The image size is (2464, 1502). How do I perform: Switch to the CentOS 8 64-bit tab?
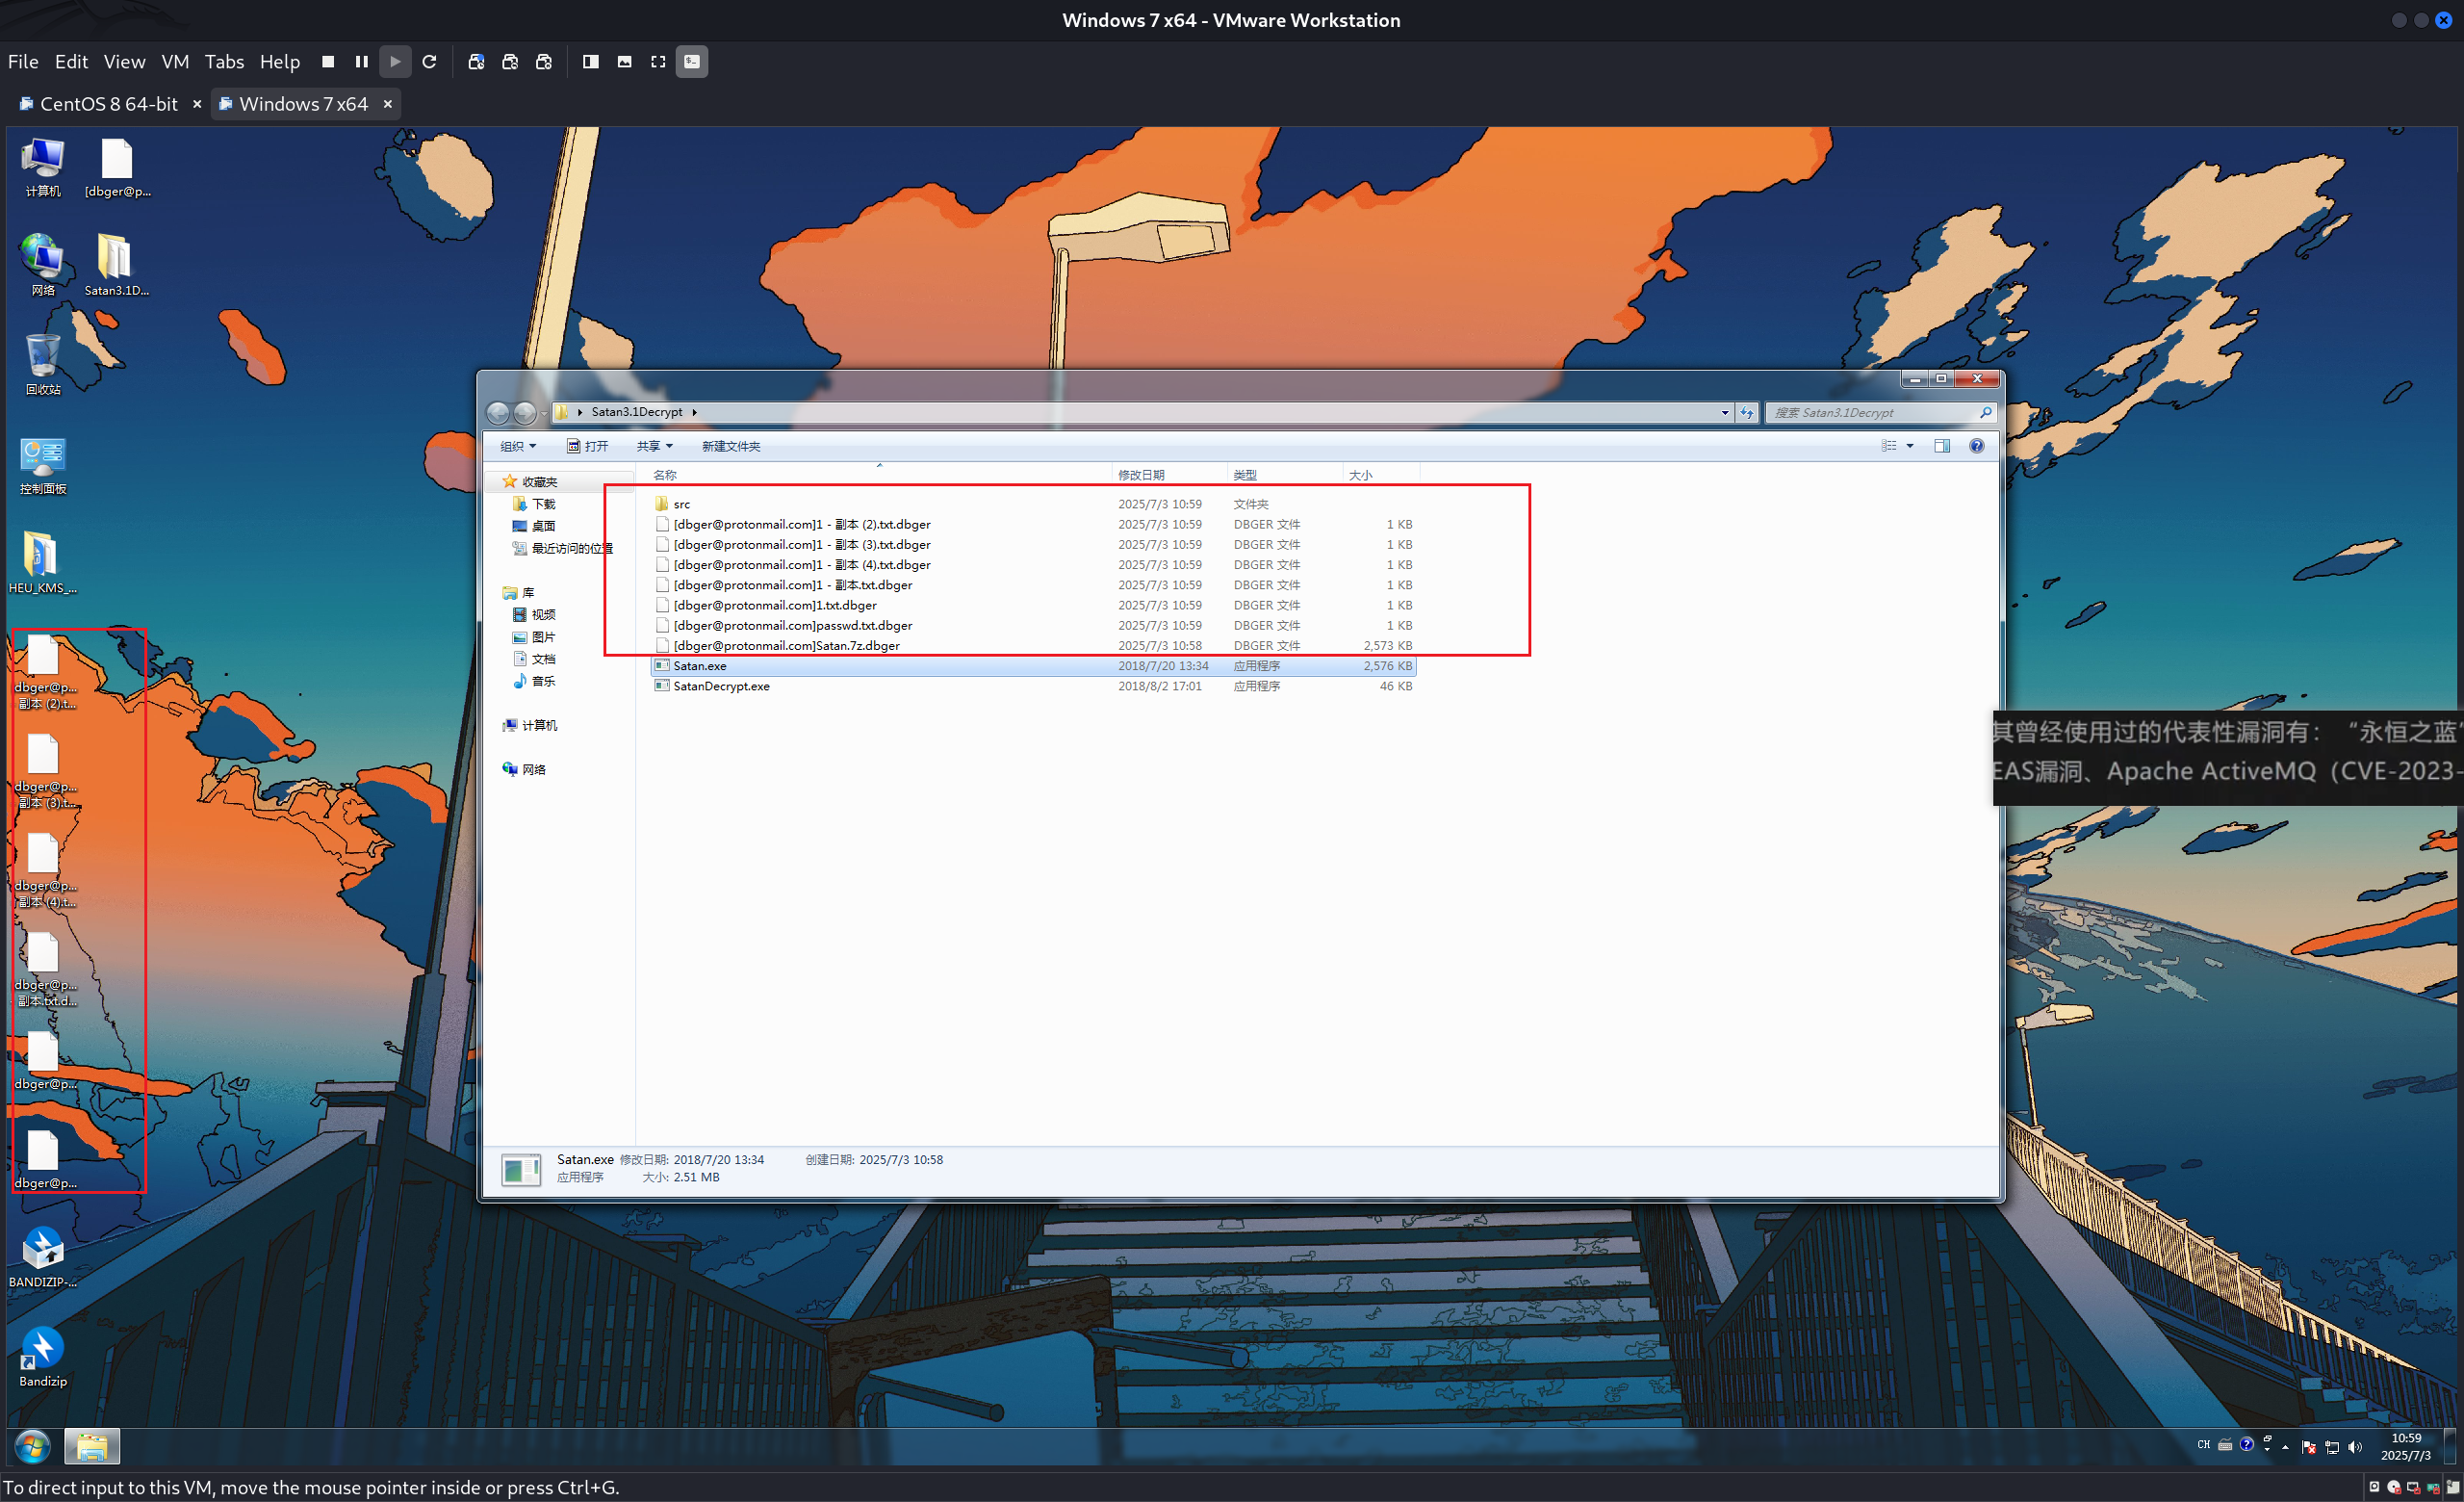[x=108, y=104]
